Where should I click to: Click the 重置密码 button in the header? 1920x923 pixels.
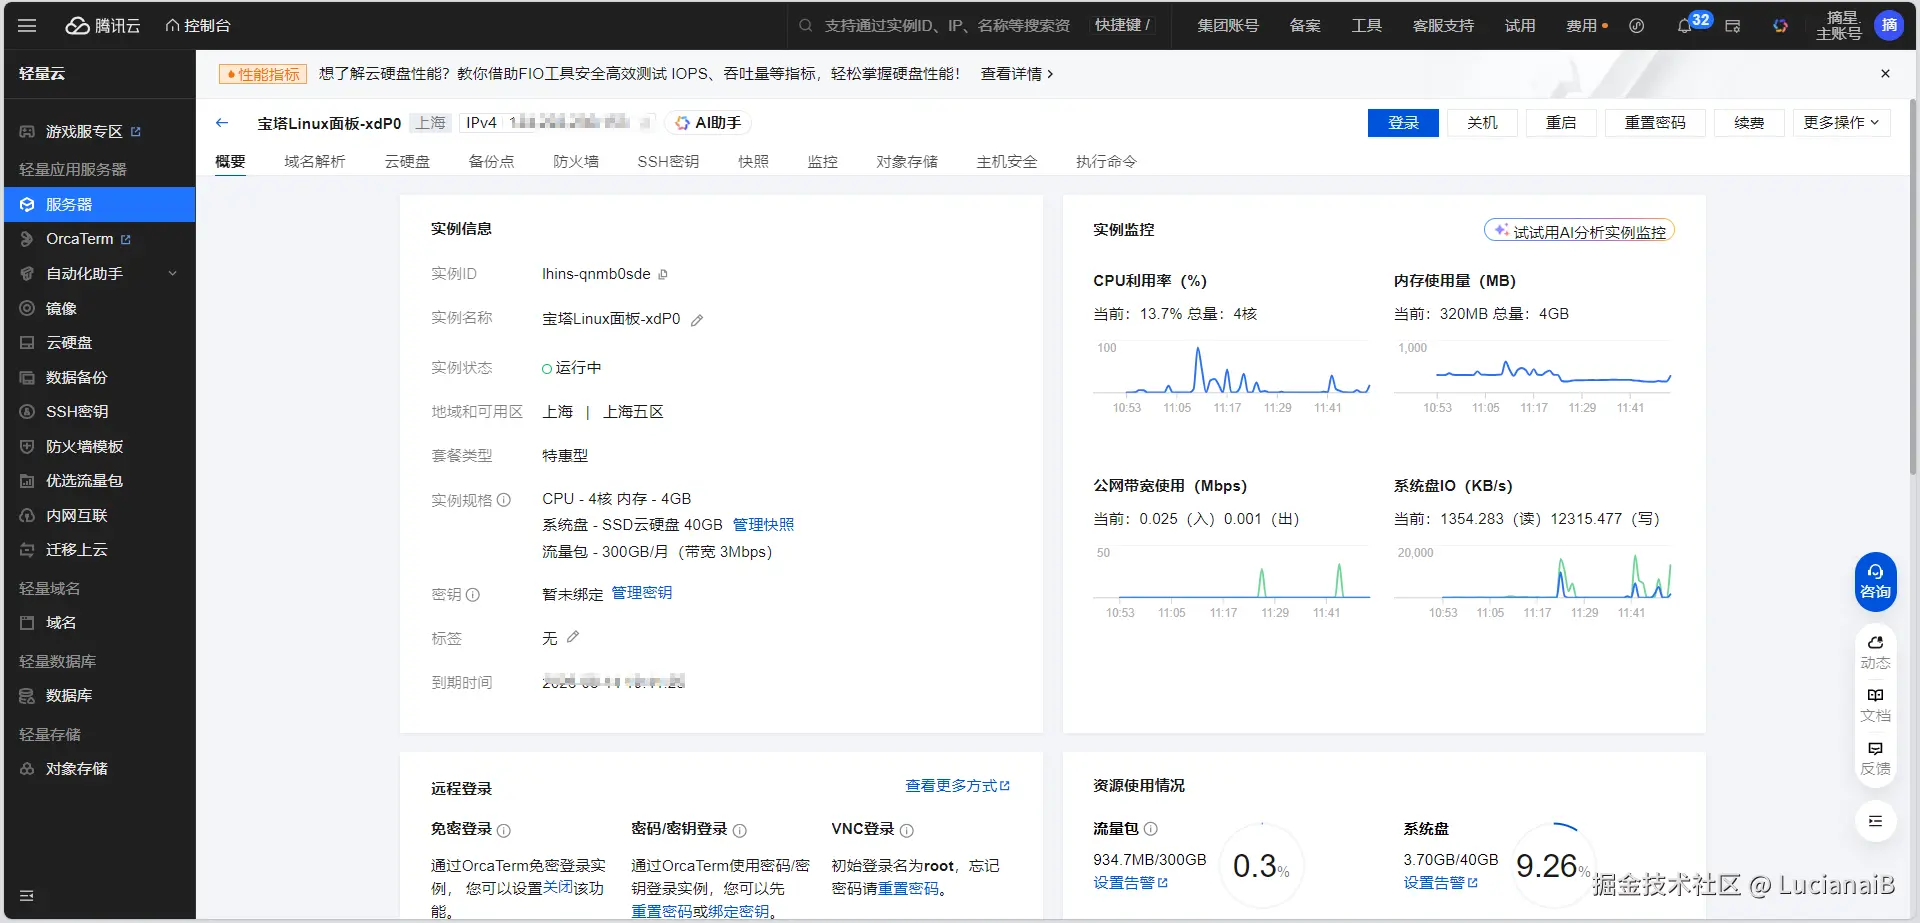pyautogui.click(x=1655, y=123)
